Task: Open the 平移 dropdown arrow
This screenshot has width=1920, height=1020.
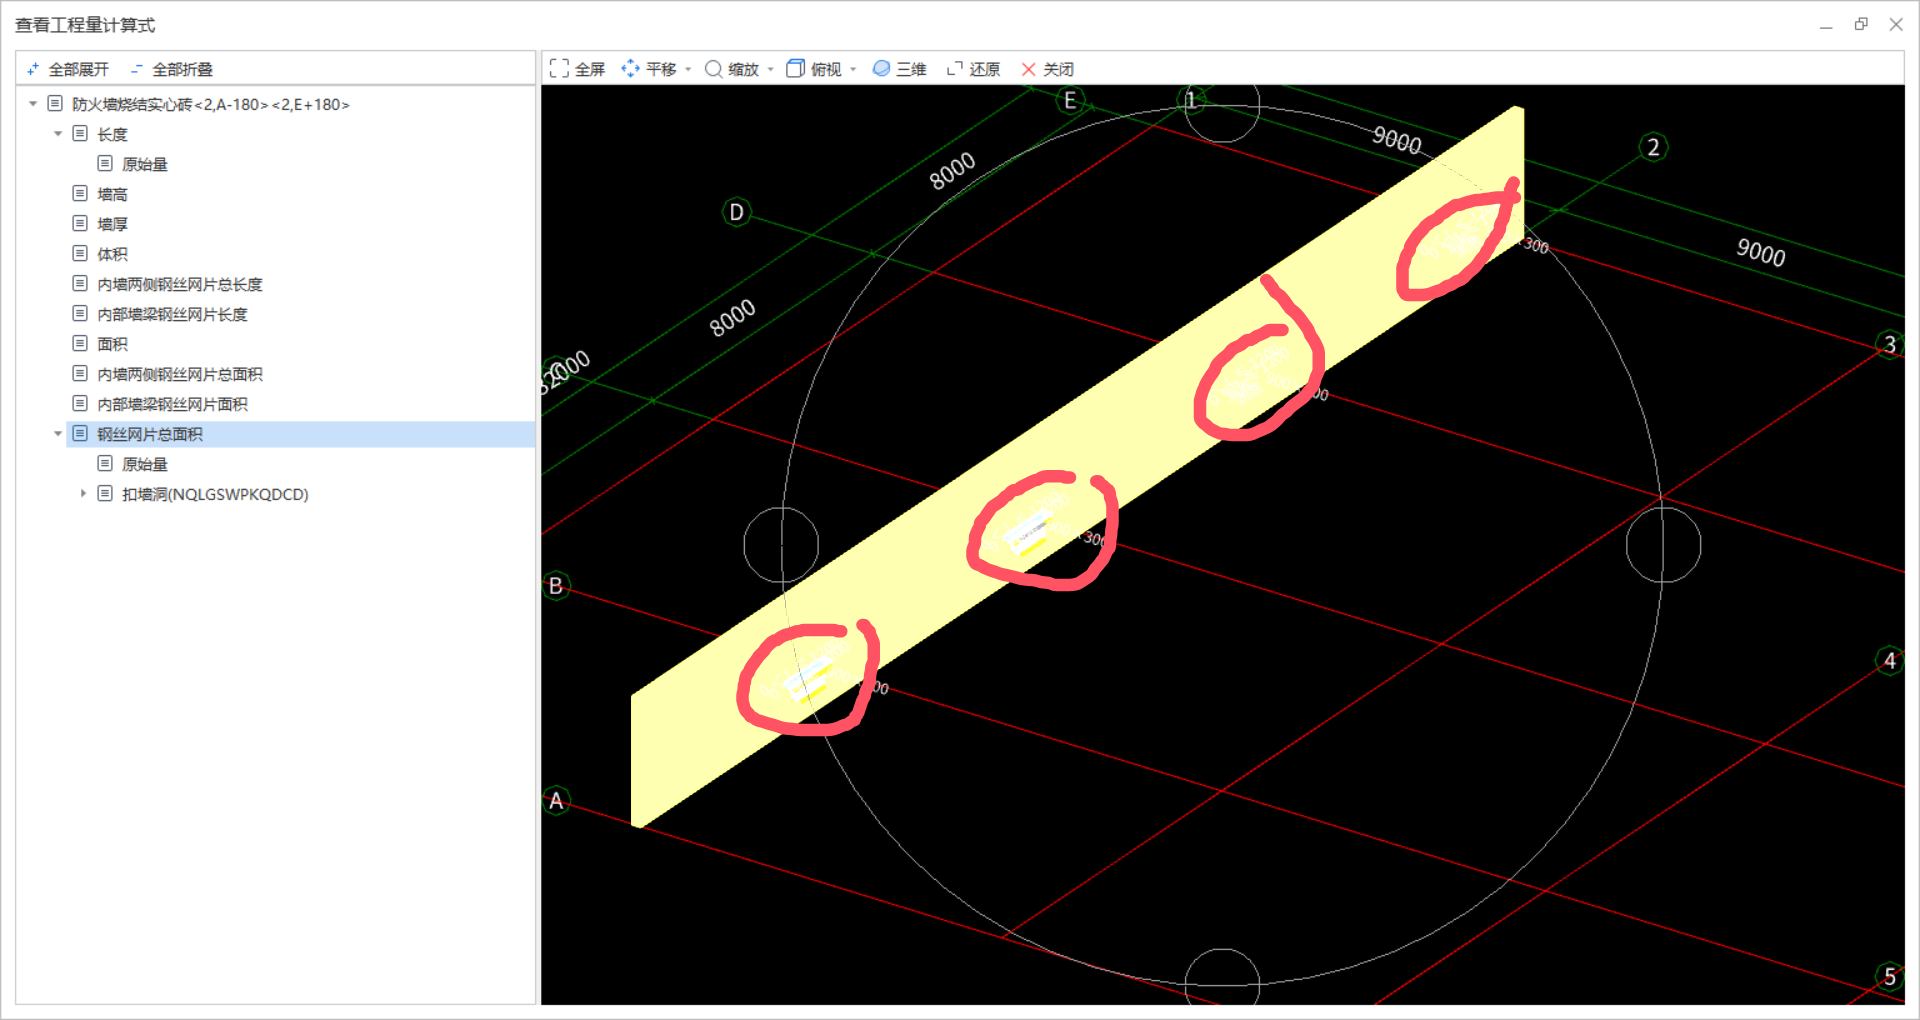Action: [688, 69]
